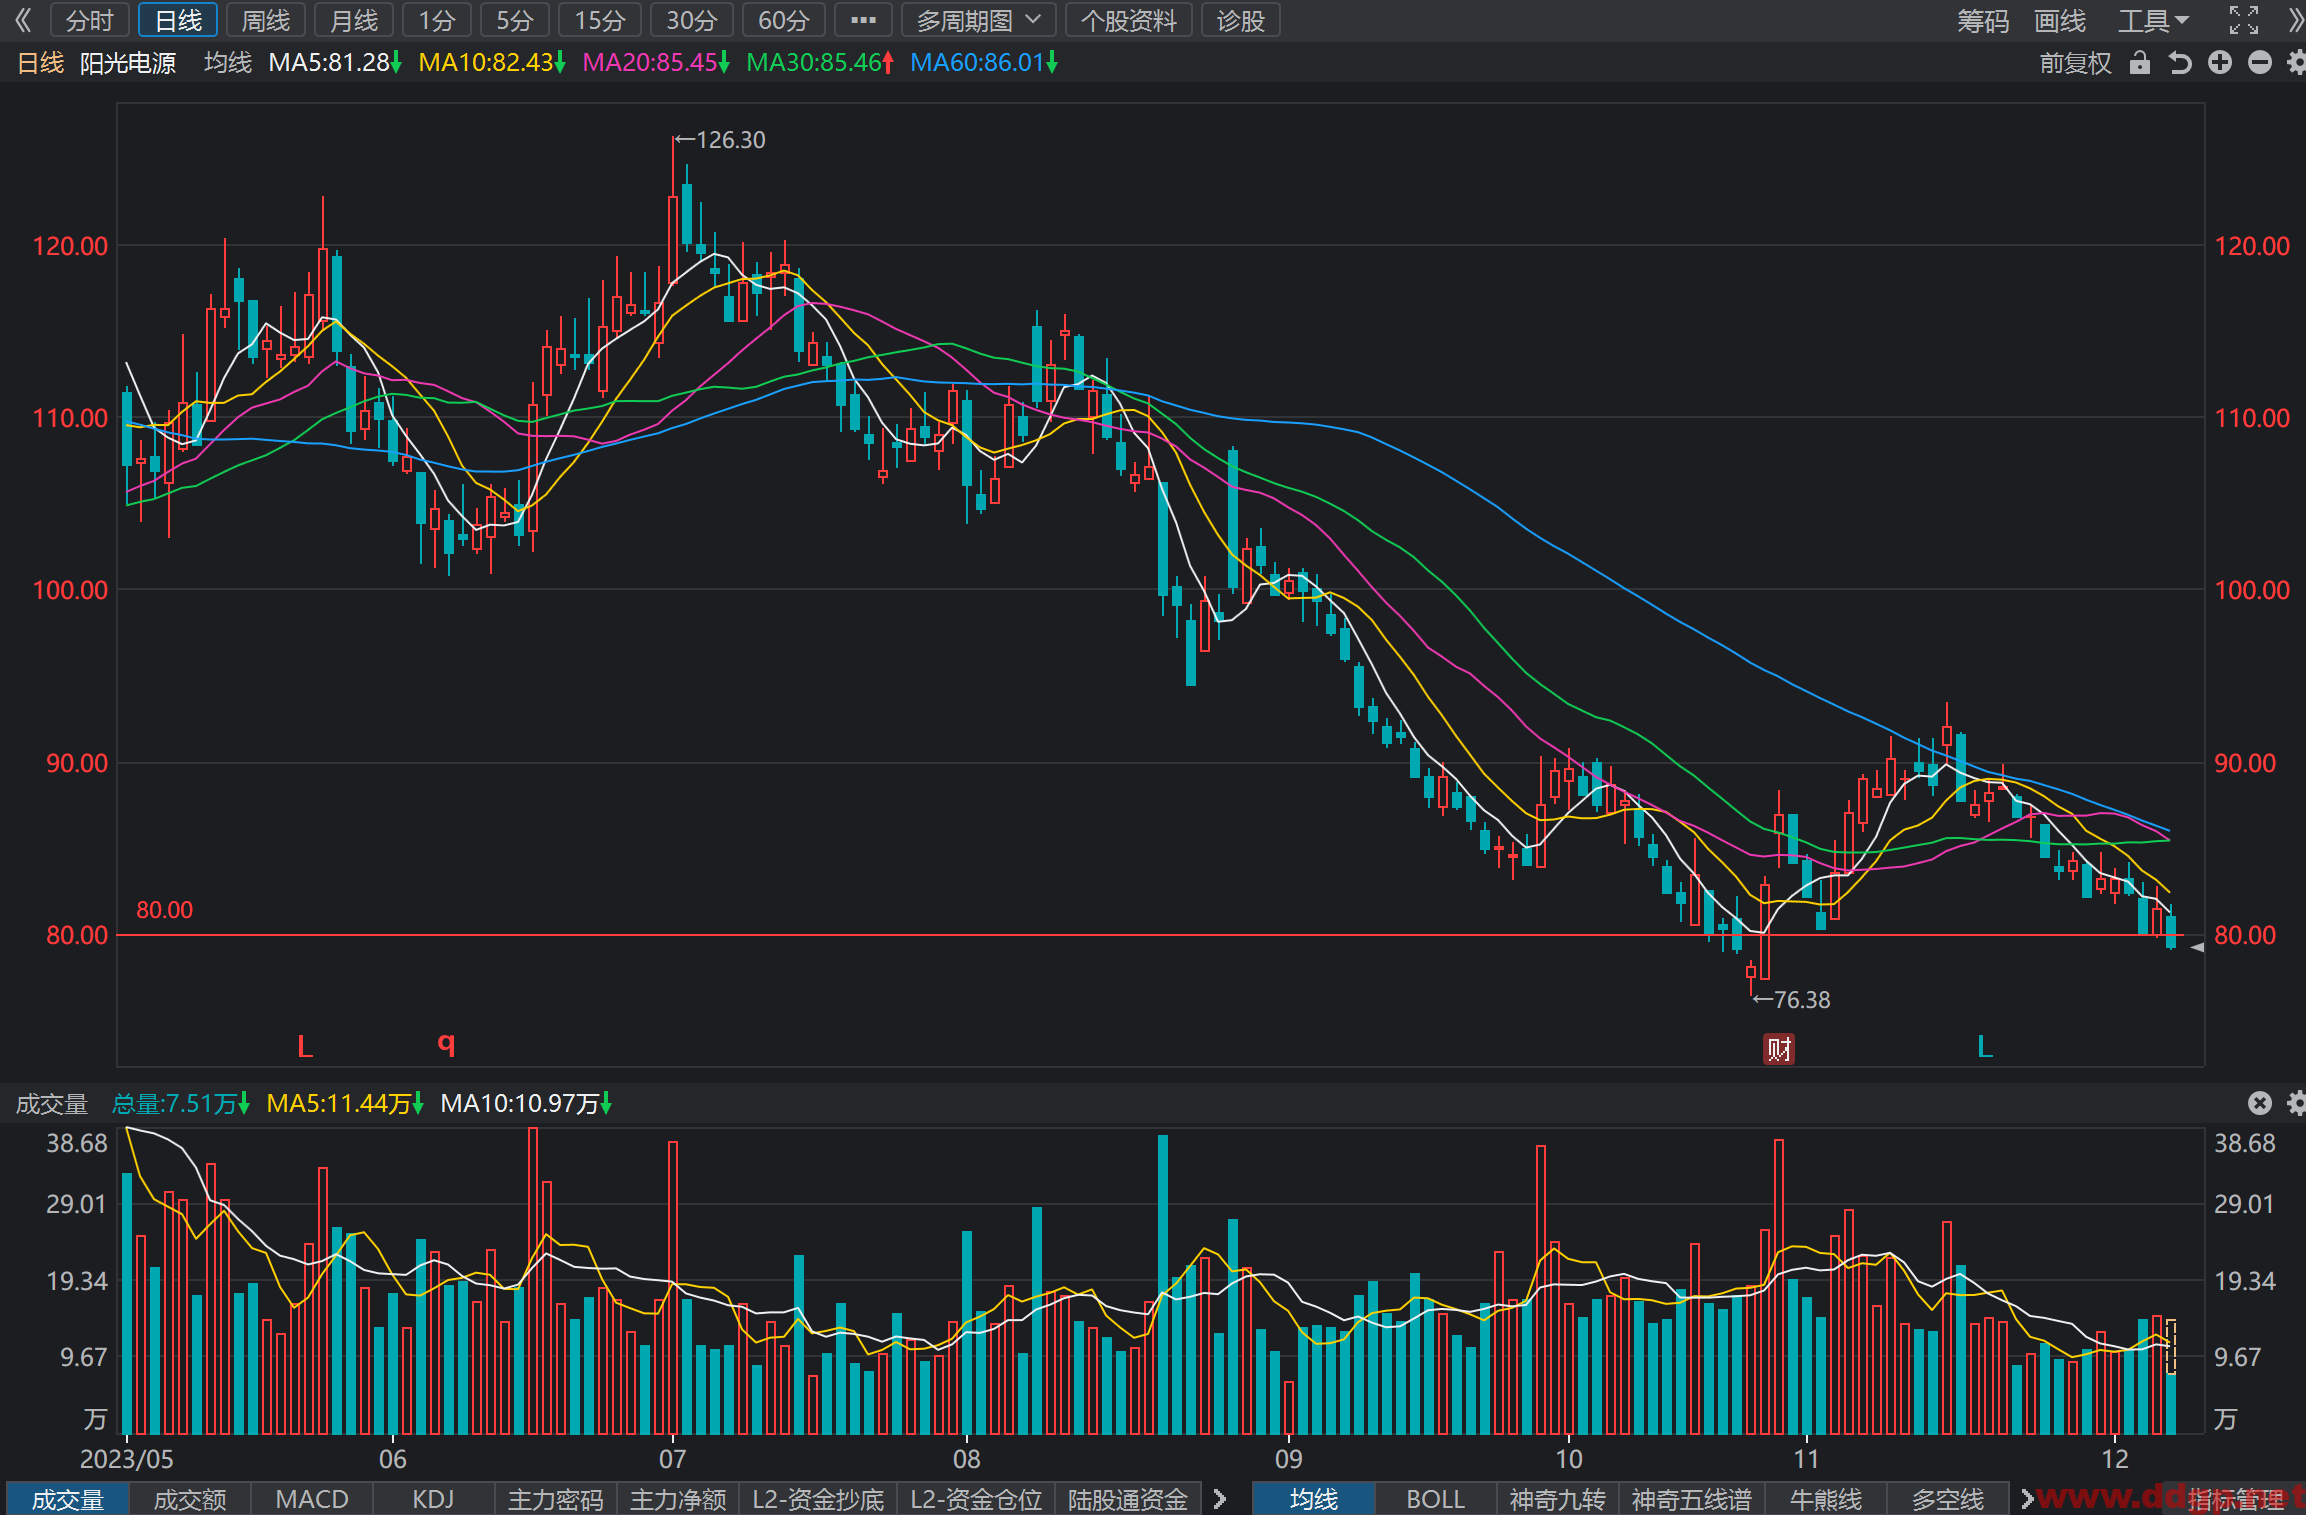Viewport: 2306px width, 1515px height.
Task: Click volume MA5:11.44万 label
Action: (346, 1103)
